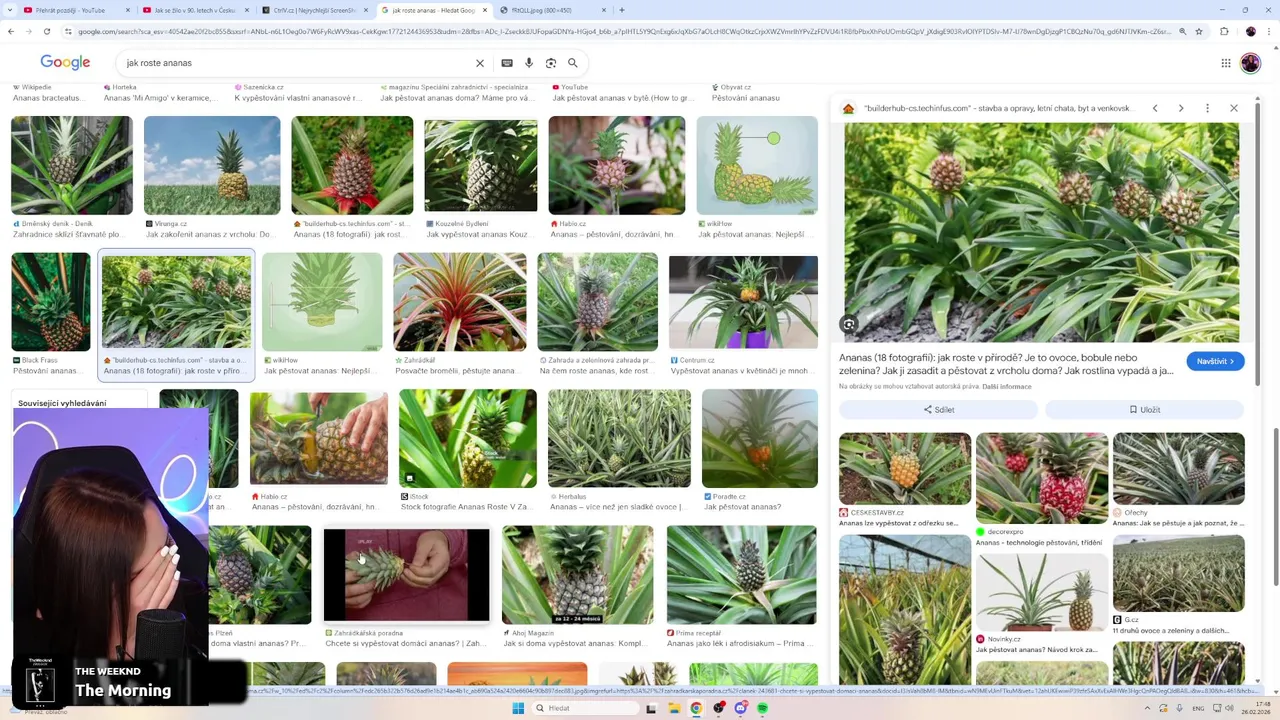Go back in browser history

tap(11, 31)
